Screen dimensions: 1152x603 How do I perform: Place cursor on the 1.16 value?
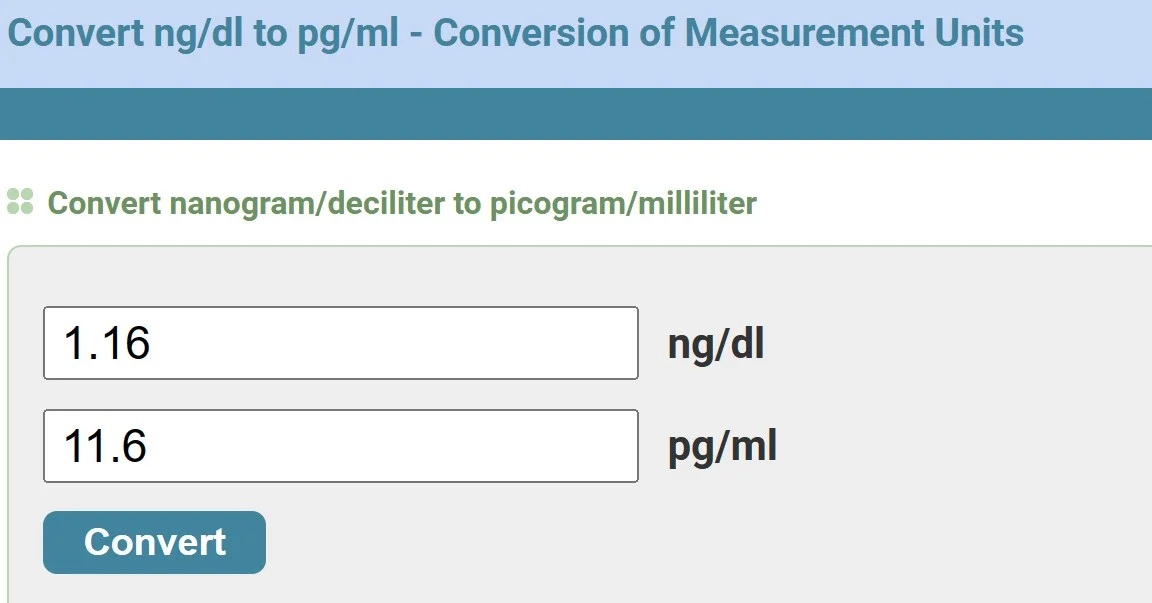(x=107, y=343)
